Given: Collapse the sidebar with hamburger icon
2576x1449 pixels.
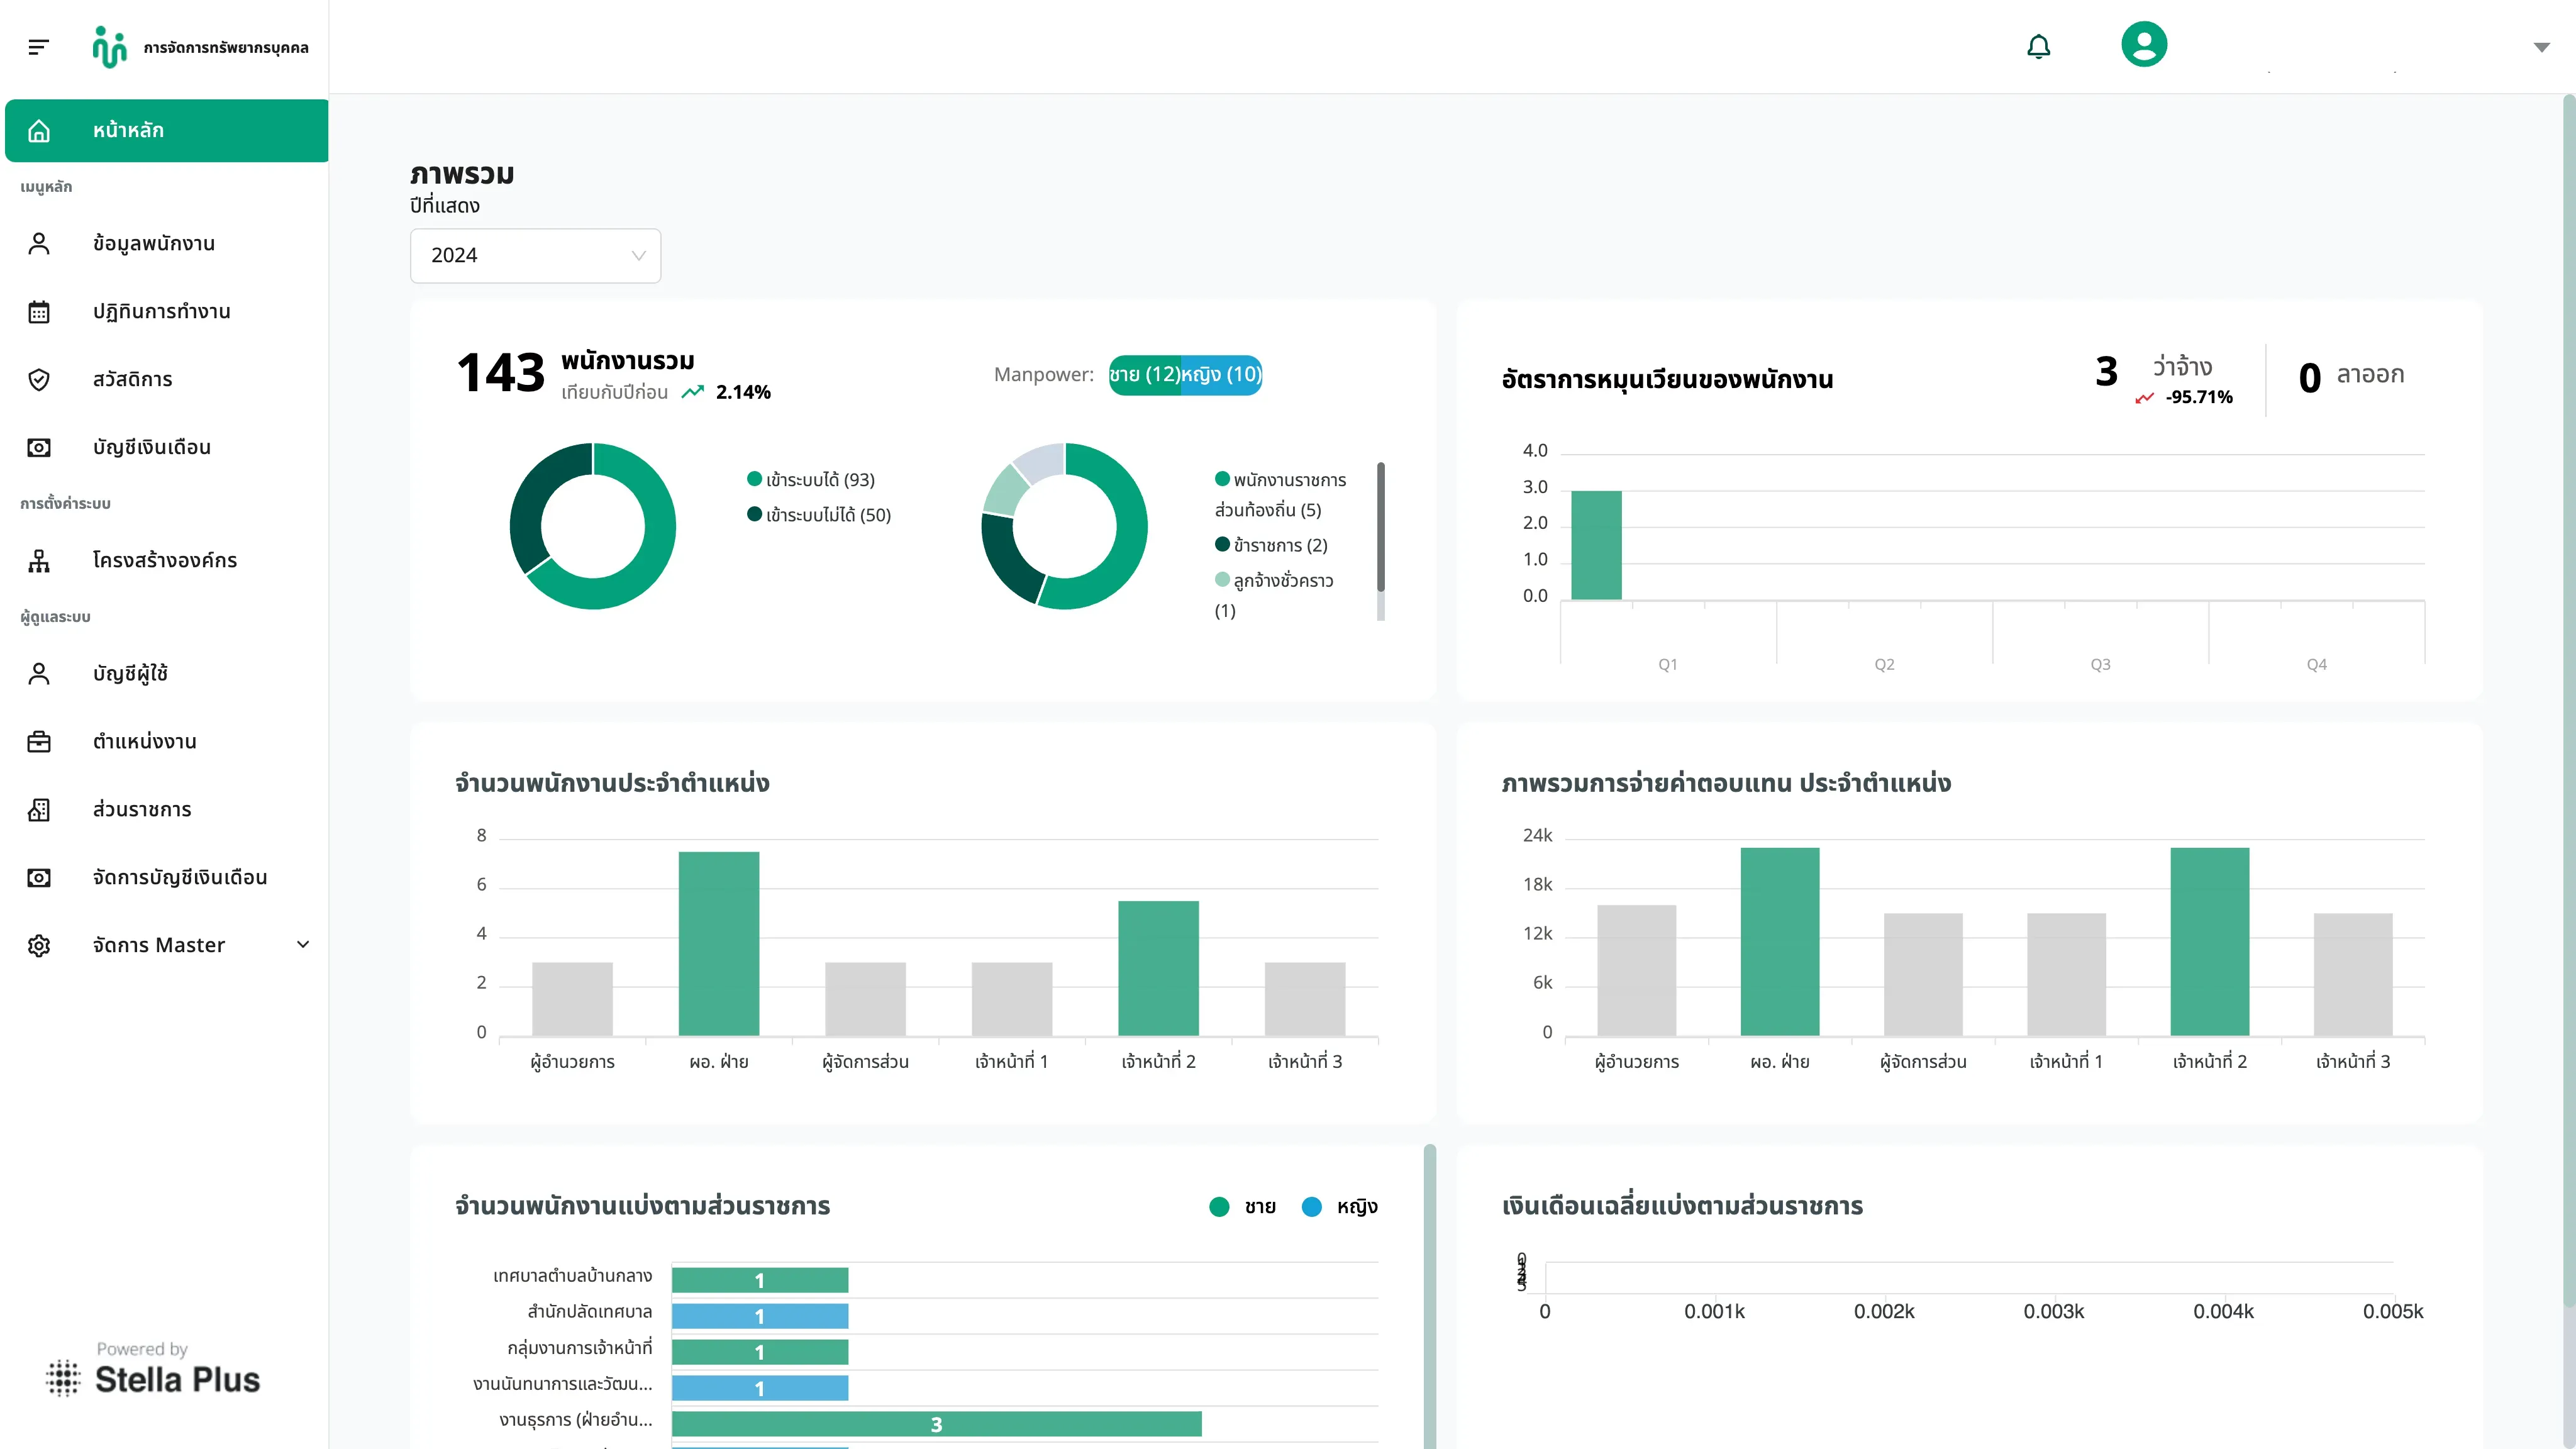Looking at the screenshot, I should click(38, 47).
